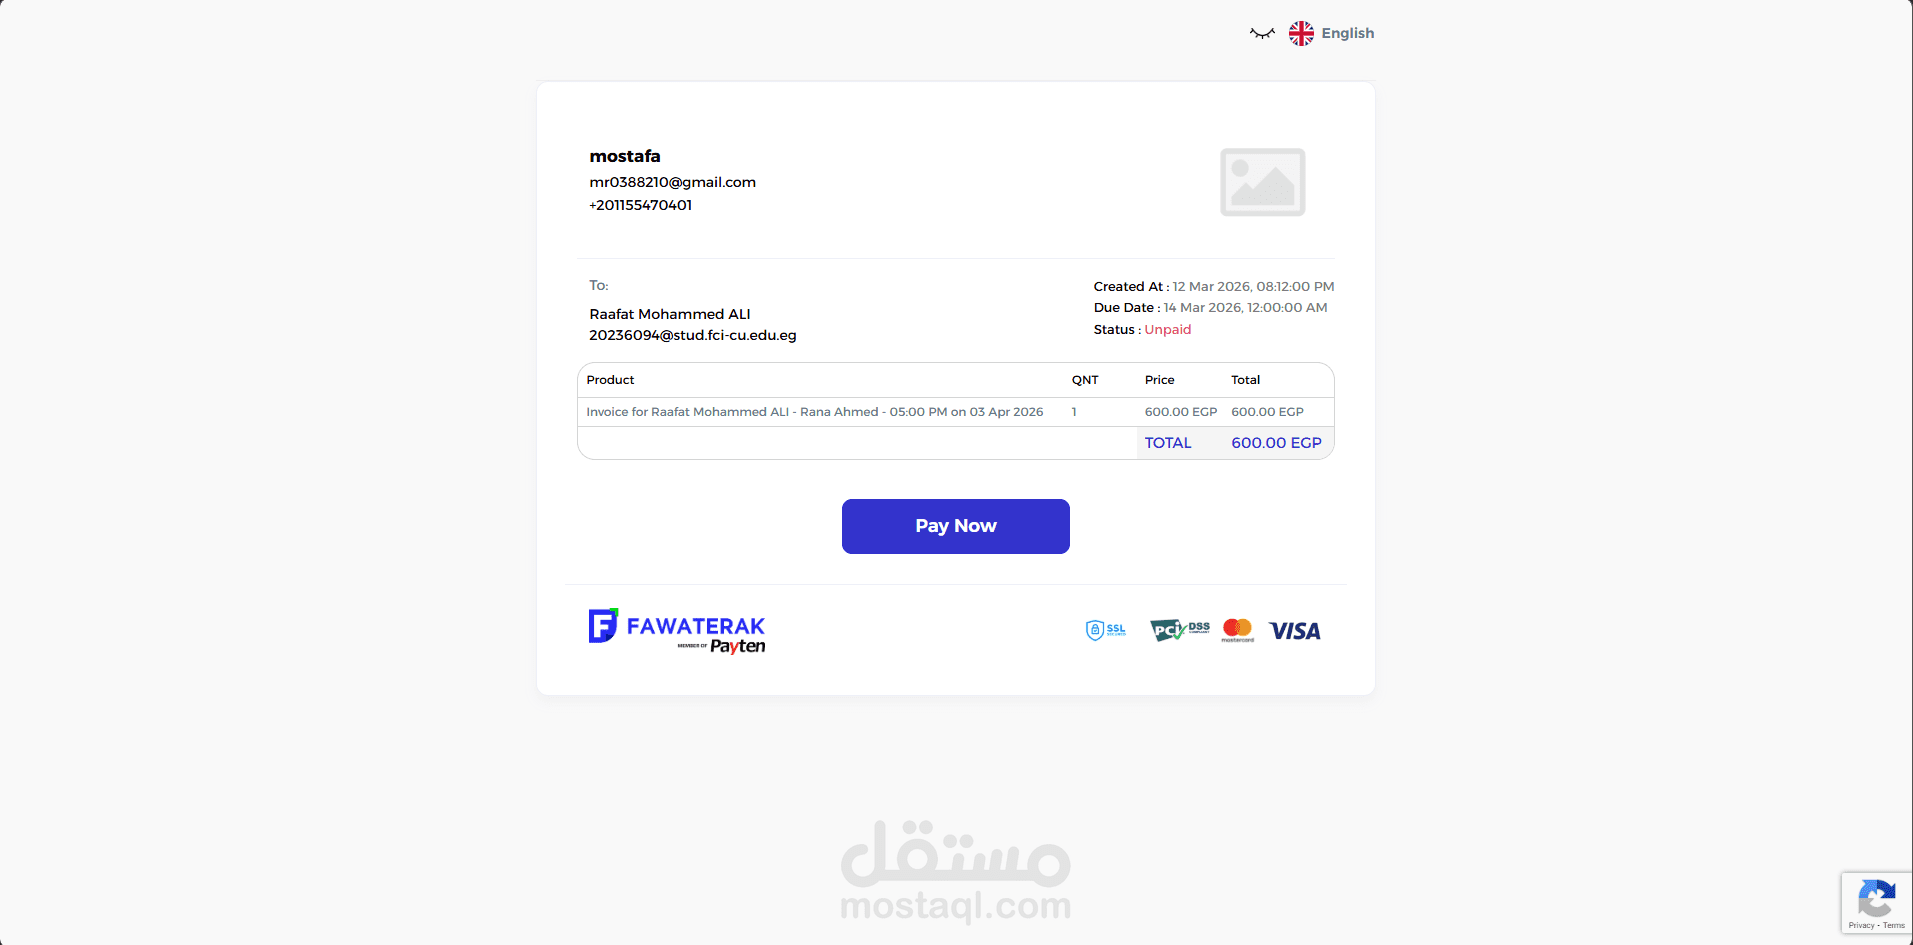Click the PCI DSS compliance badge
The height and width of the screenshot is (945, 1913).
(1180, 630)
